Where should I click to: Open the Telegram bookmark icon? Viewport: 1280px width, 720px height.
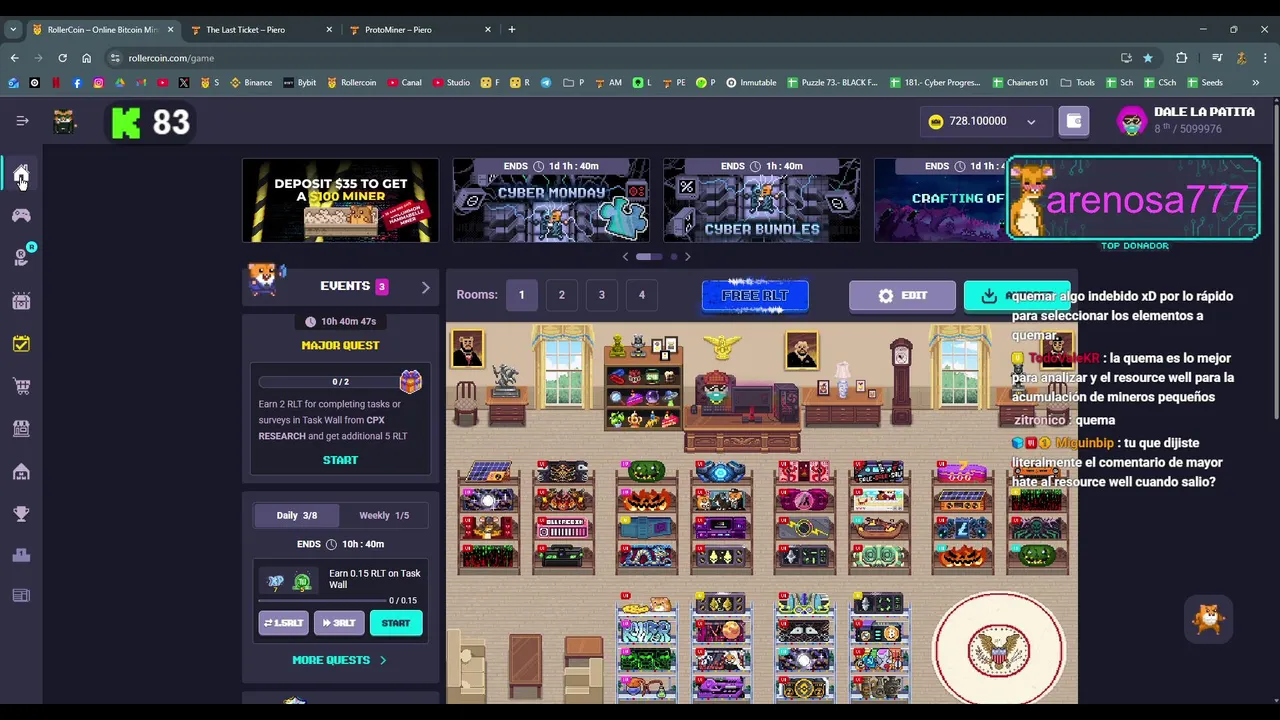click(x=546, y=82)
